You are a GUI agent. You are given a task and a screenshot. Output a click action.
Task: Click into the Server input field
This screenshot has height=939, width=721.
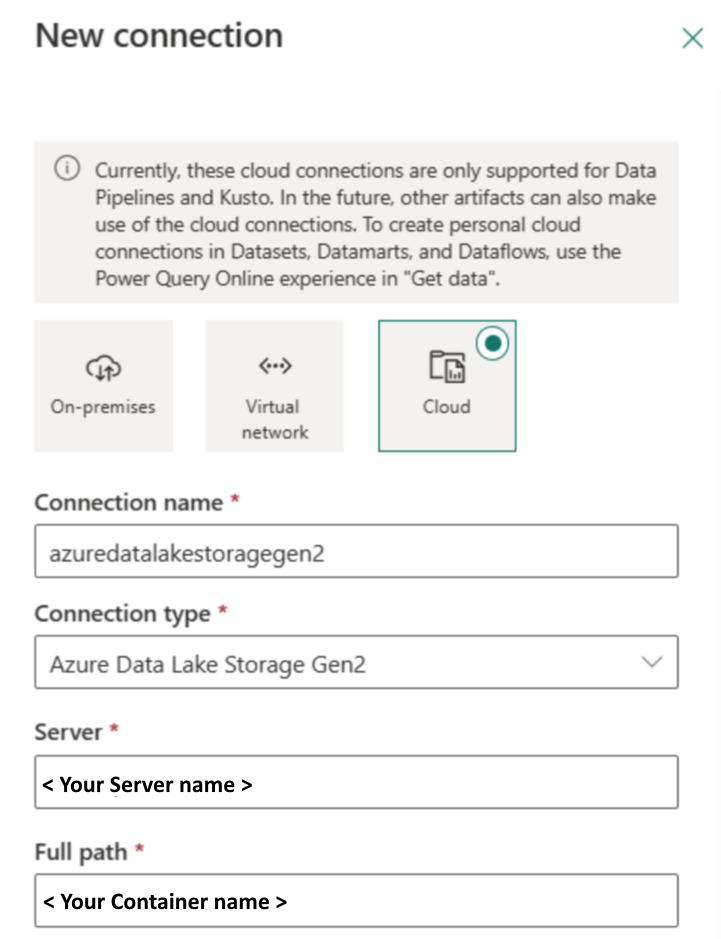(356, 782)
